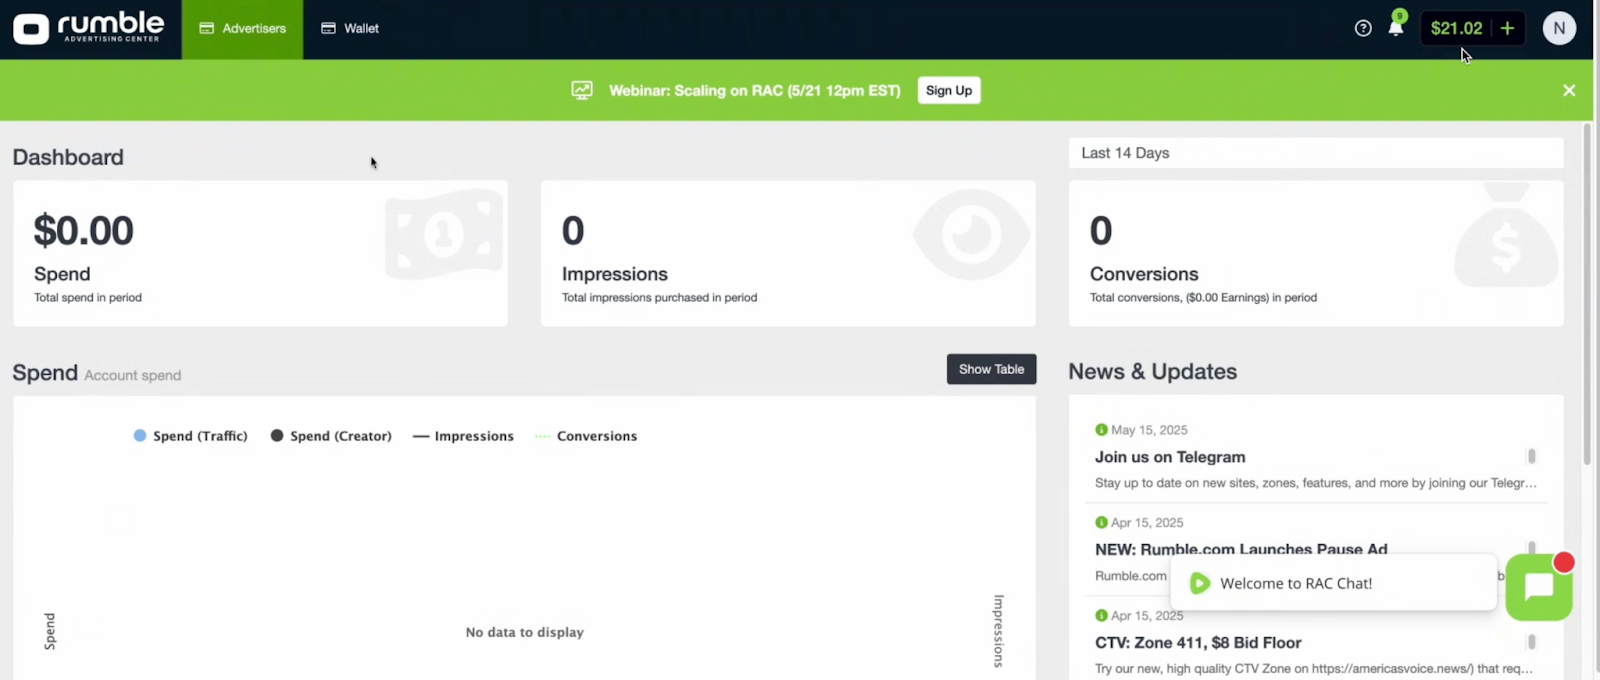Dismiss the webinar banner
The image size is (1600, 680).
point(1569,90)
